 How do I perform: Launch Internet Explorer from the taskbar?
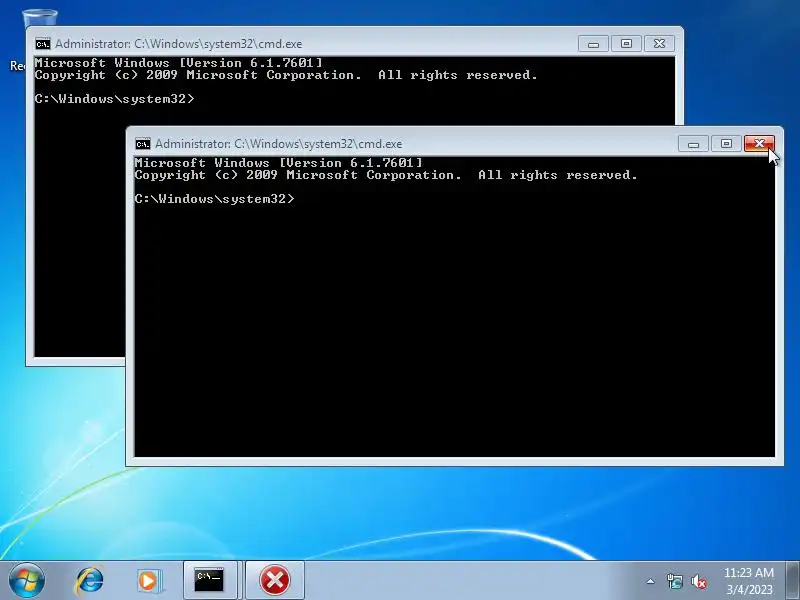click(90, 580)
